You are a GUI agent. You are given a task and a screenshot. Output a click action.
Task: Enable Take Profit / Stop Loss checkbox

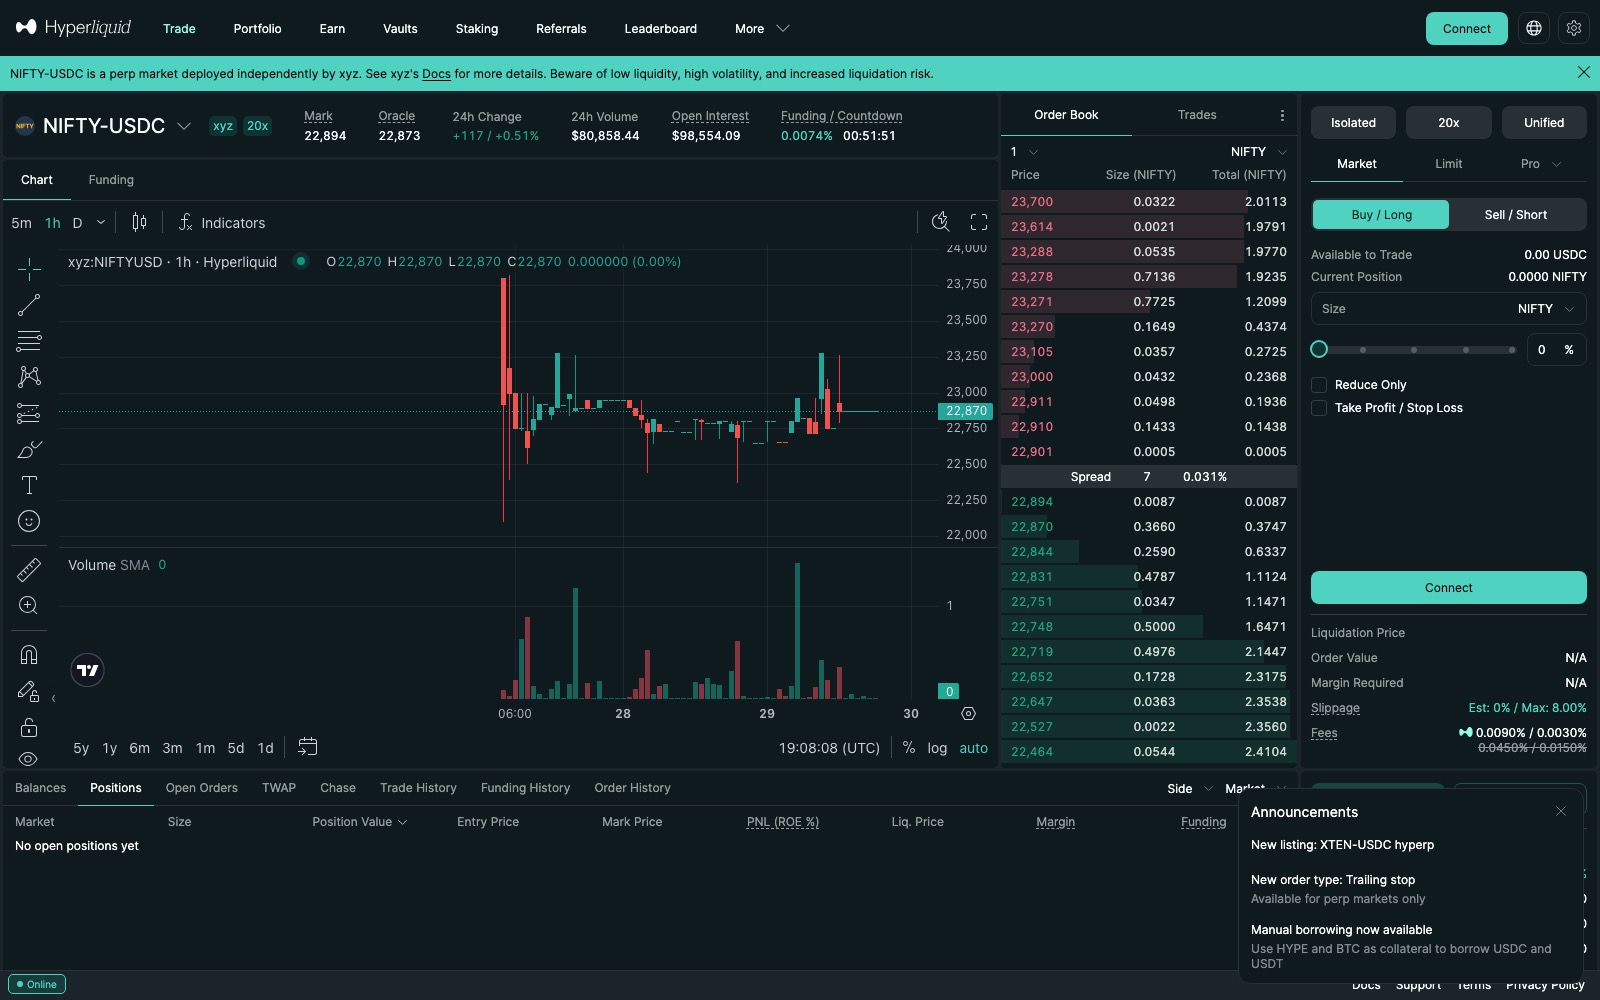click(1319, 408)
